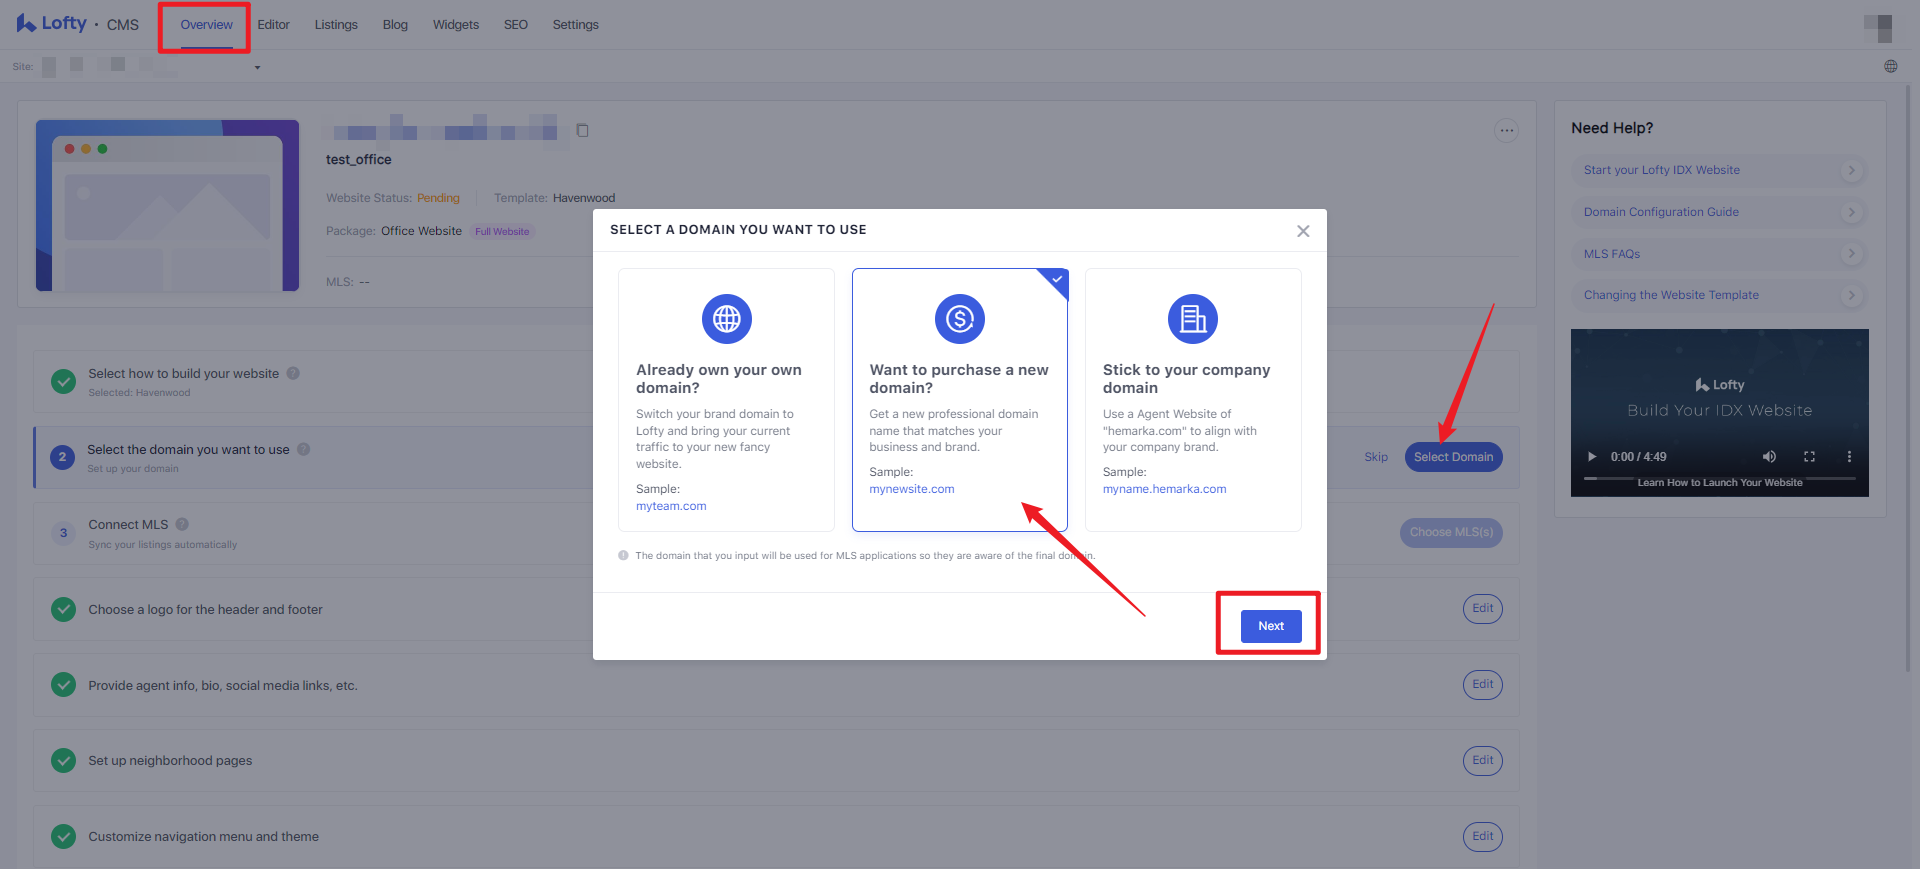Click the dollar icon in purchase-domain card

click(960, 319)
